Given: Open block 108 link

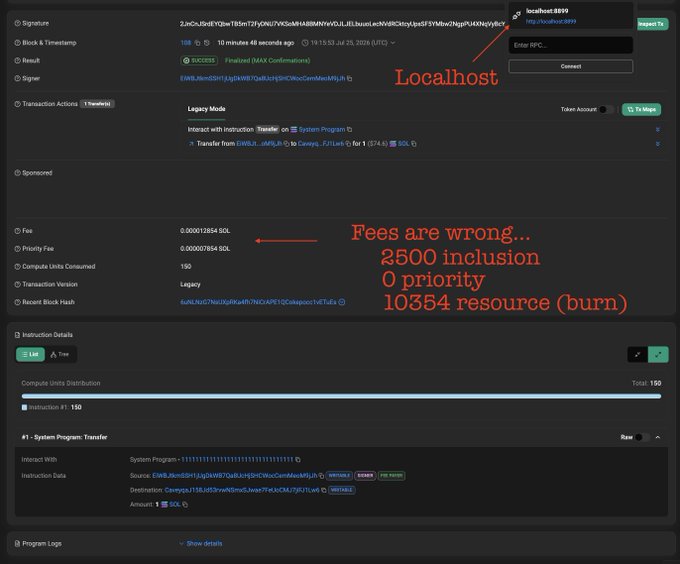Looking at the screenshot, I should (186, 43).
